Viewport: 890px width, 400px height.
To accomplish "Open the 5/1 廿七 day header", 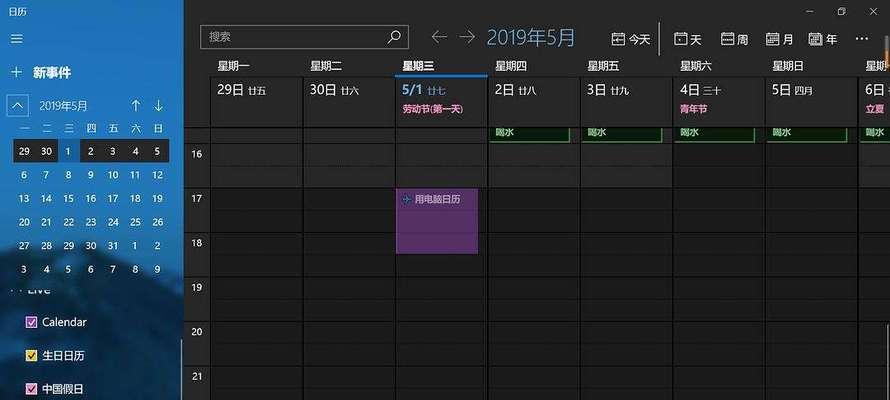I will 424,90.
